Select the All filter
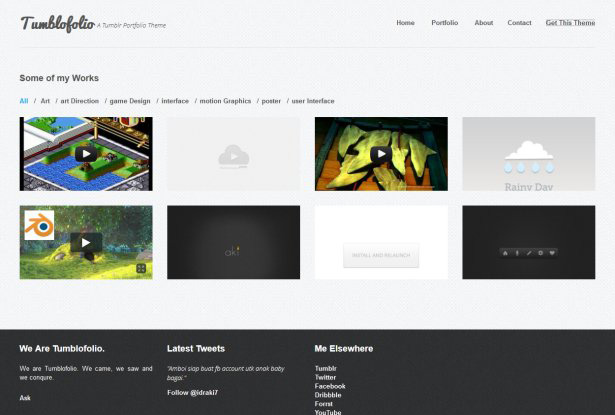This screenshot has height=415, width=615. pyautogui.click(x=24, y=101)
